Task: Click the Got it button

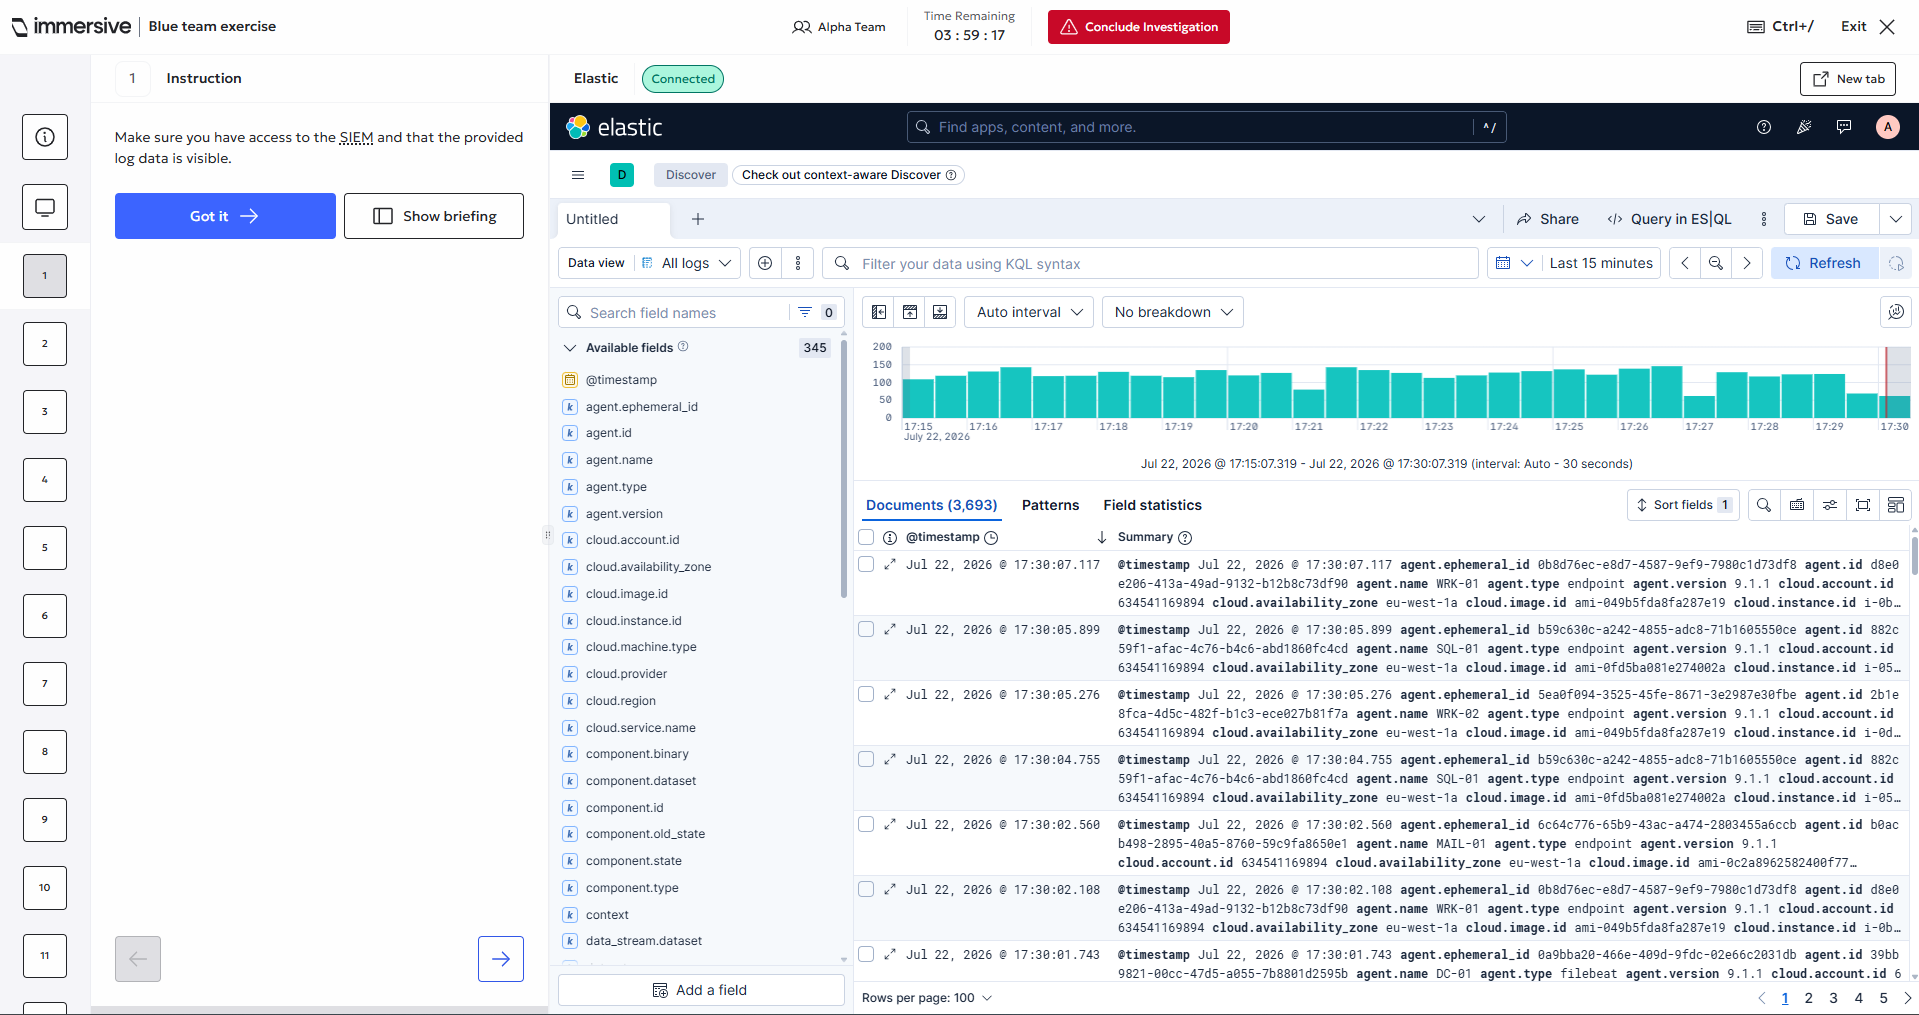Action: pos(225,216)
